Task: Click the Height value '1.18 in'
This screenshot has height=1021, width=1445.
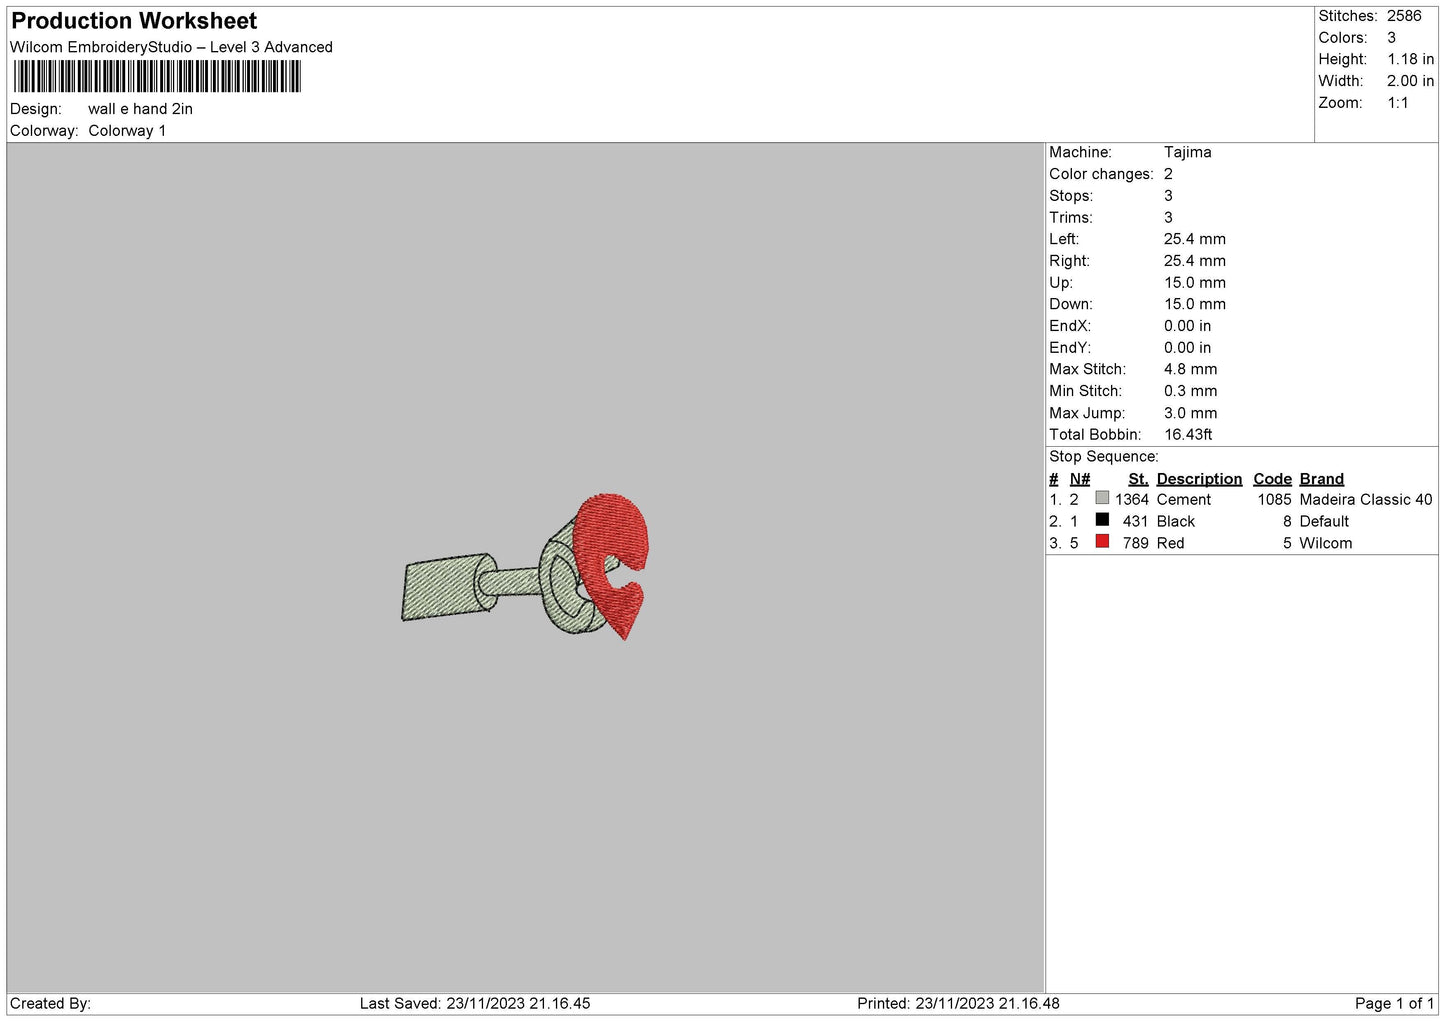Action: pos(1411,59)
